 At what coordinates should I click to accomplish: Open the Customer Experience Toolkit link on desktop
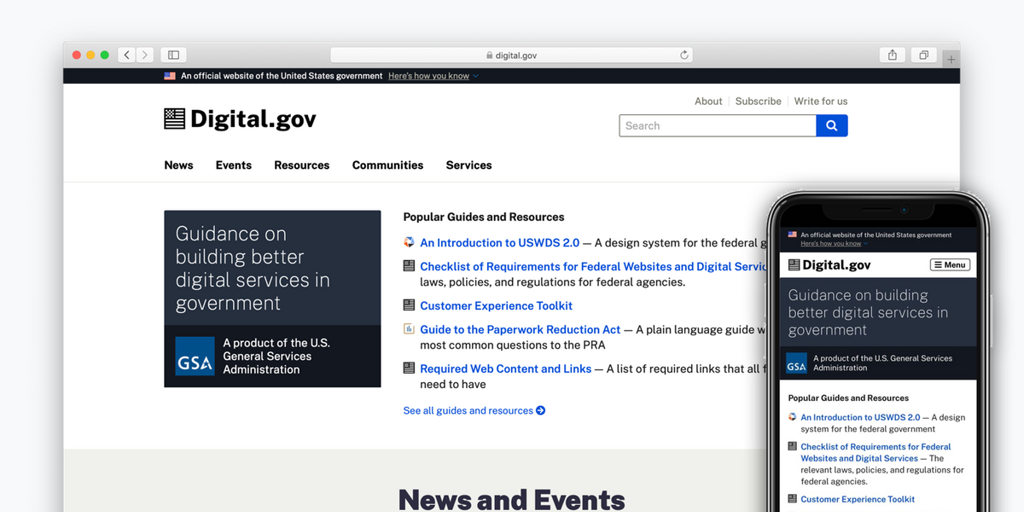(x=496, y=306)
